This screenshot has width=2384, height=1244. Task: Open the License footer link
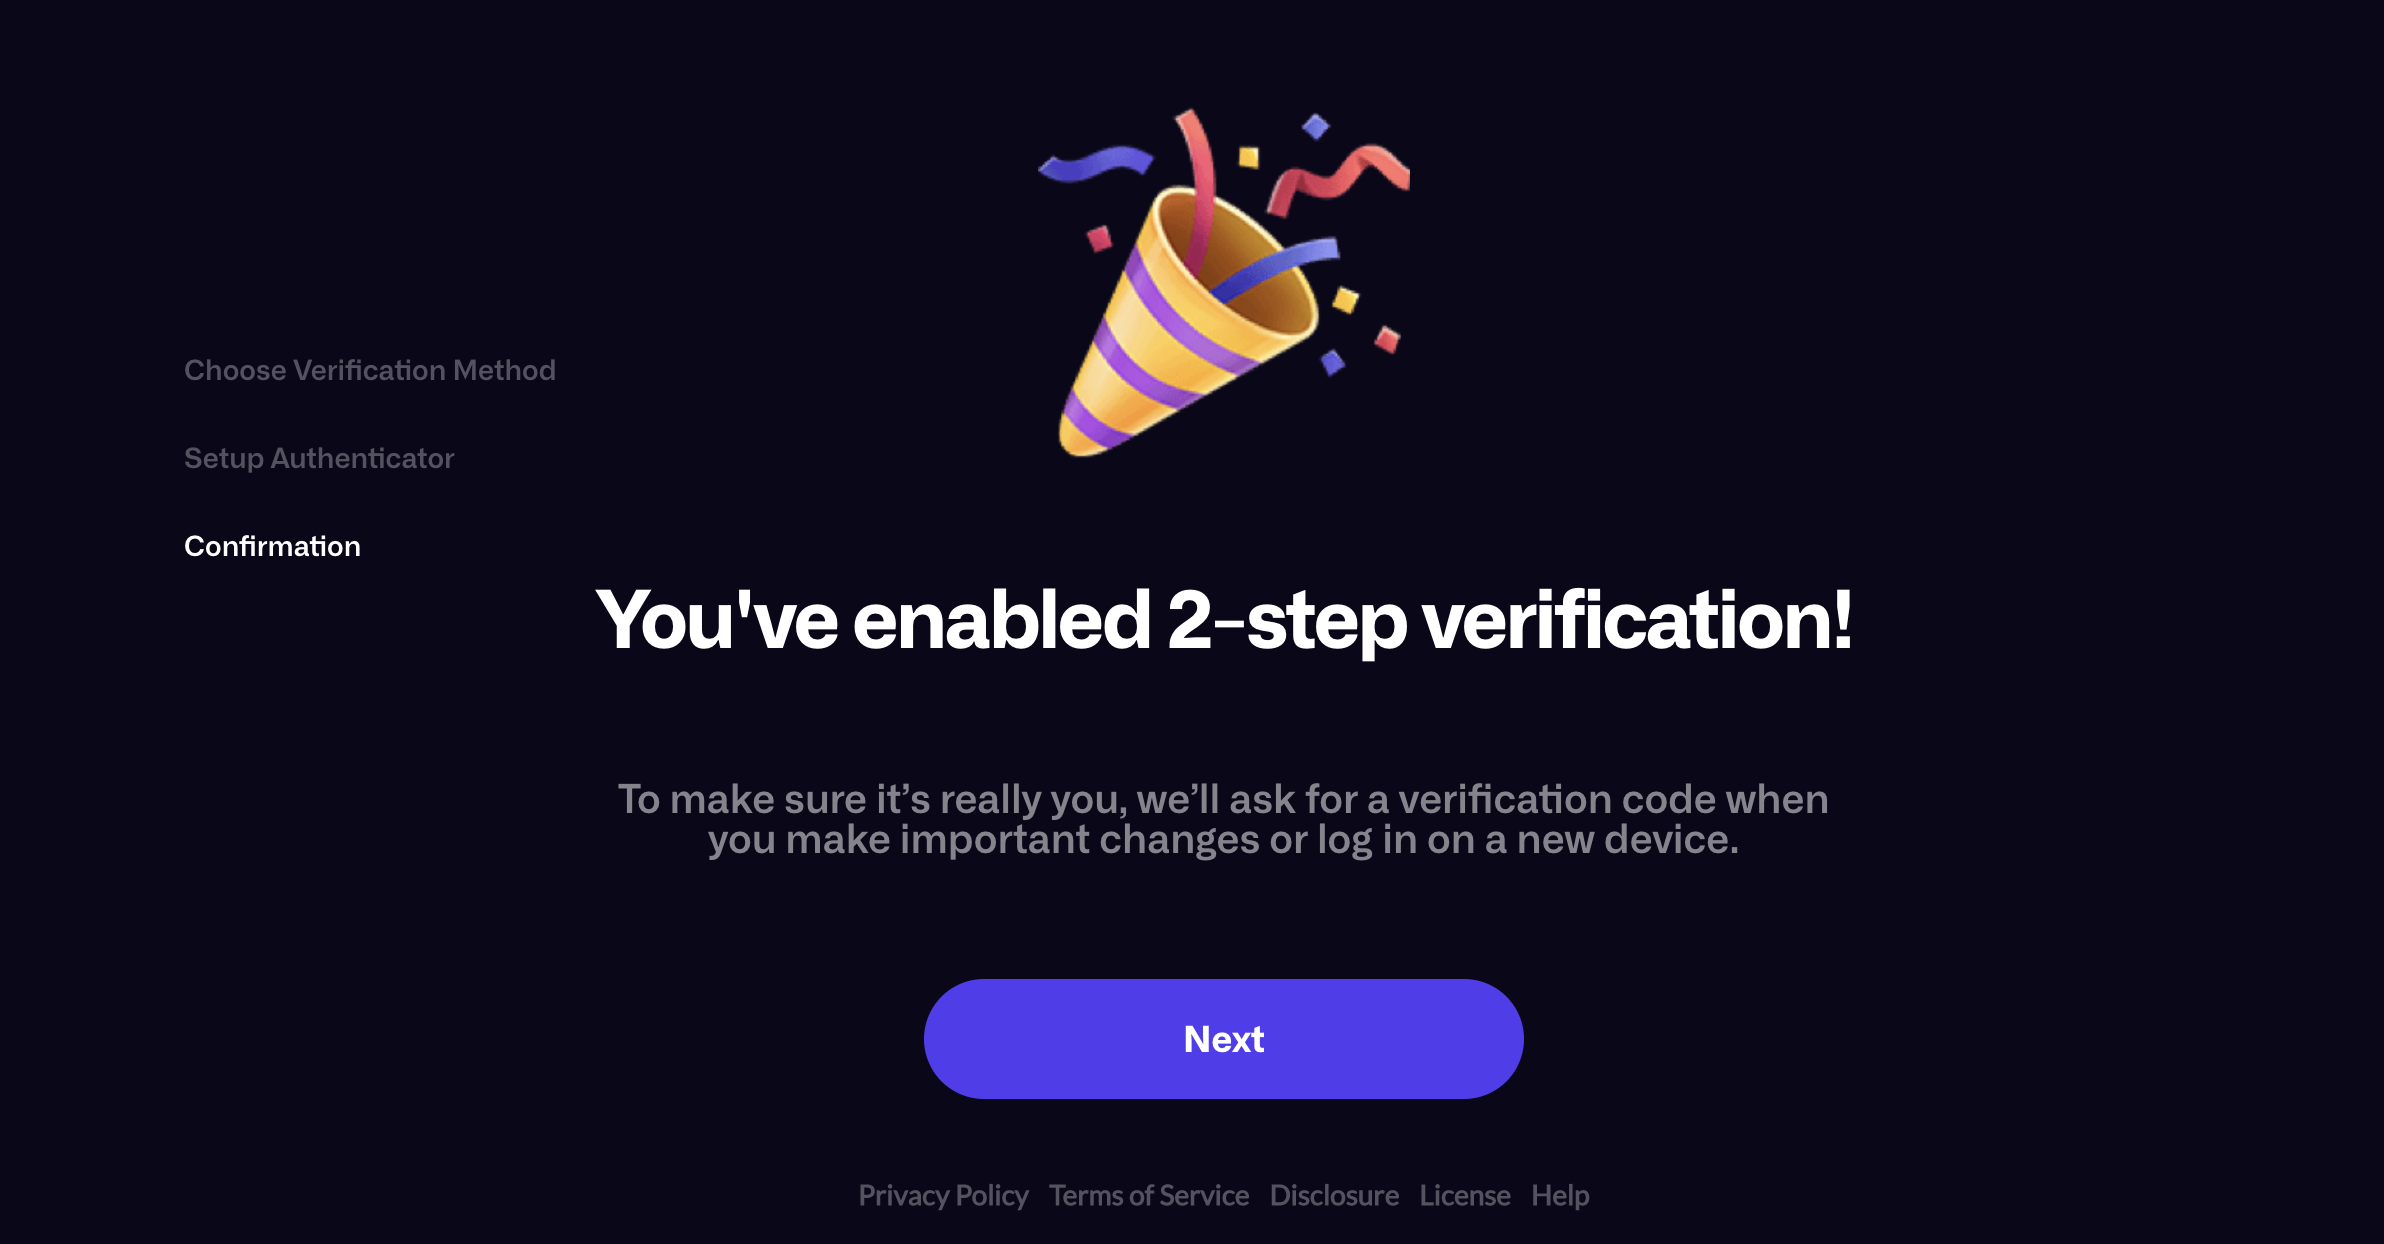point(1465,1195)
